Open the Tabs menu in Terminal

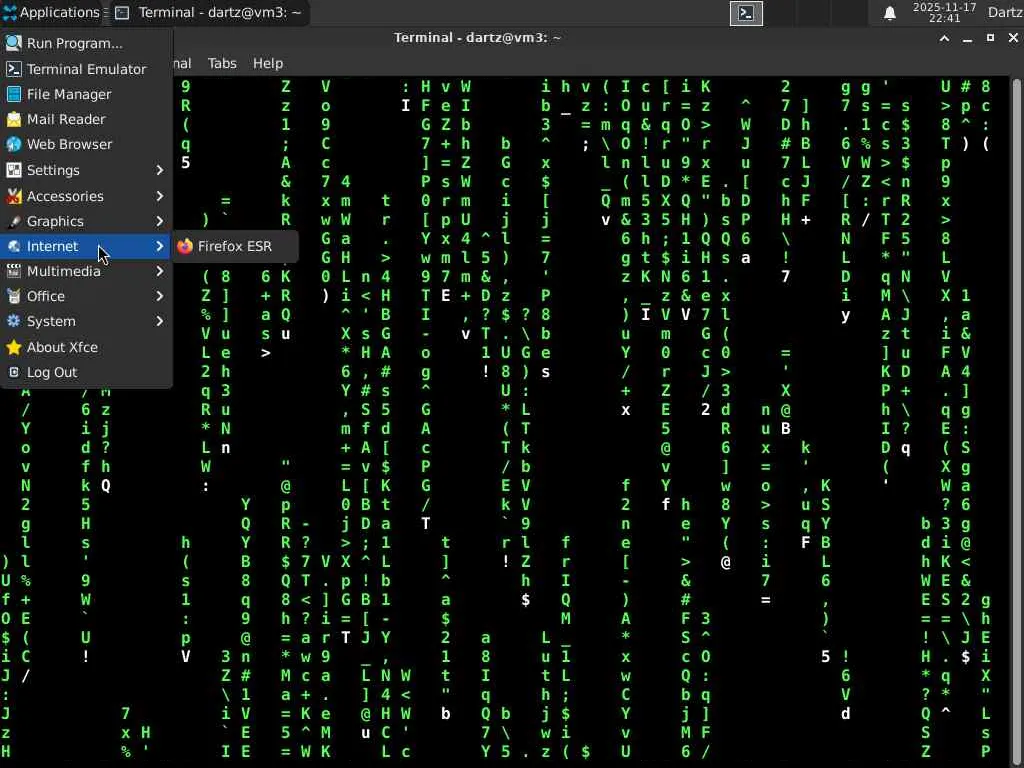pos(222,63)
